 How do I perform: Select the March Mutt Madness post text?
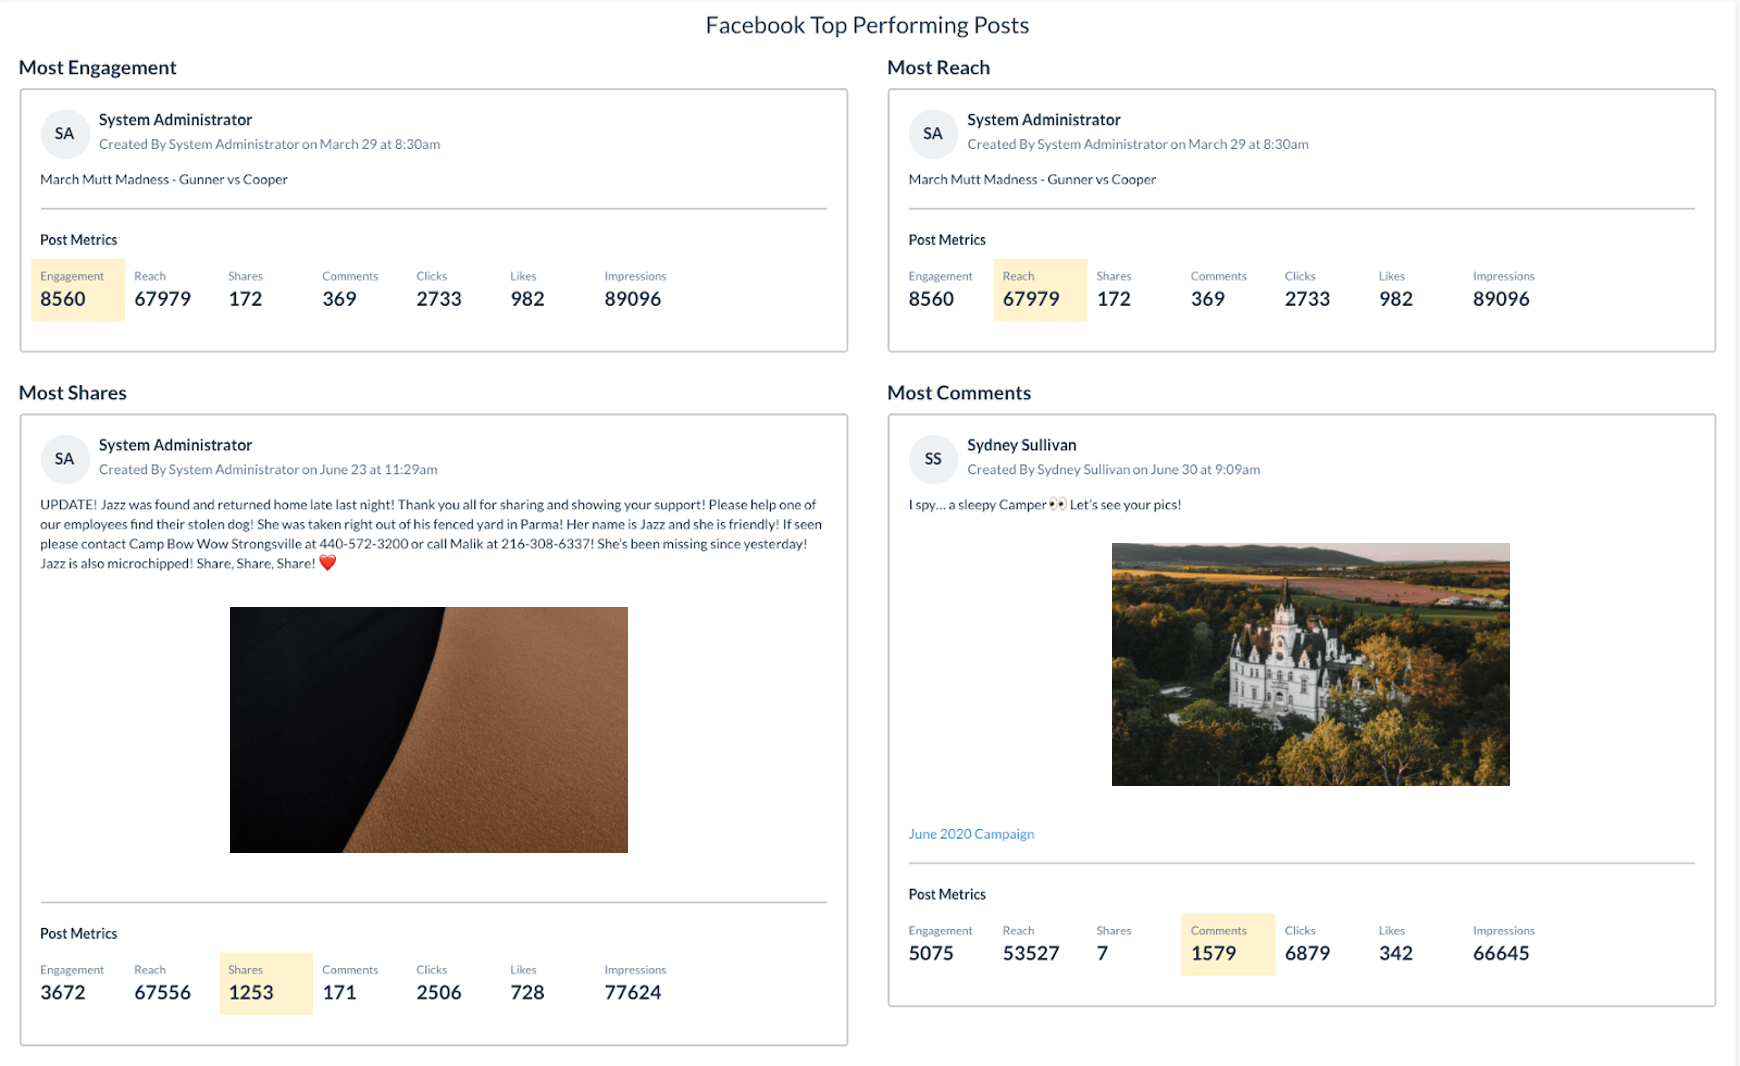pyautogui.click(x=163, y=179)
